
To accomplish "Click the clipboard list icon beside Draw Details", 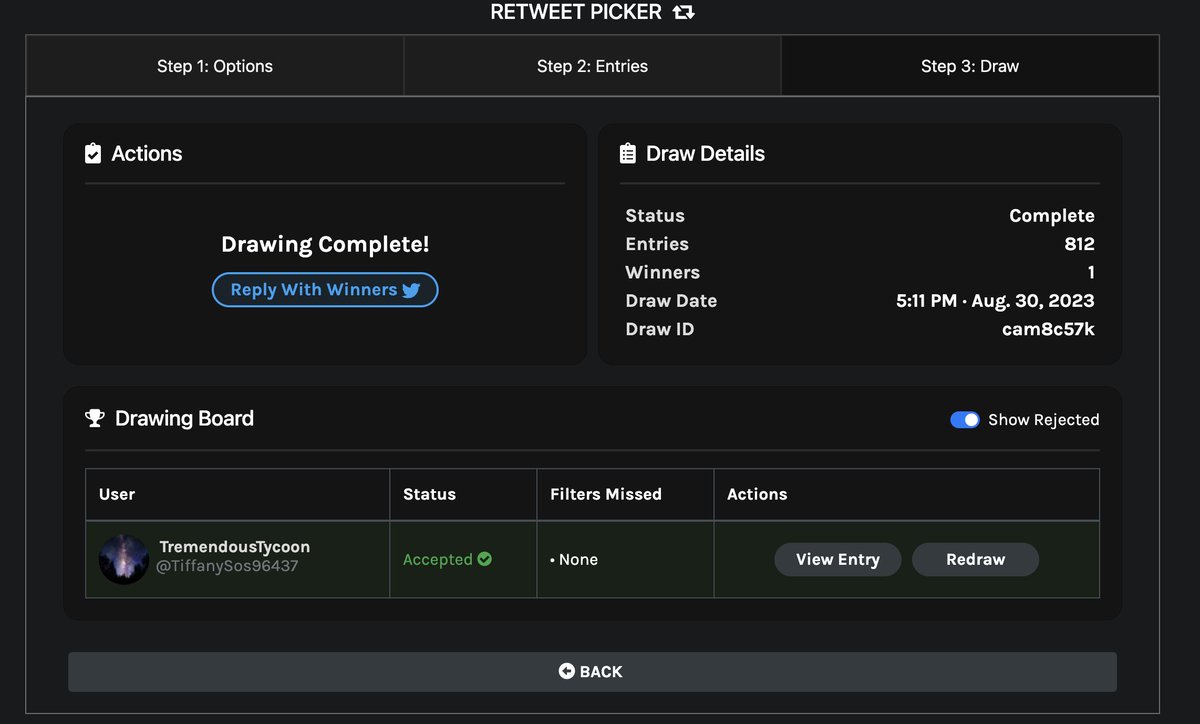I will 628,154.
